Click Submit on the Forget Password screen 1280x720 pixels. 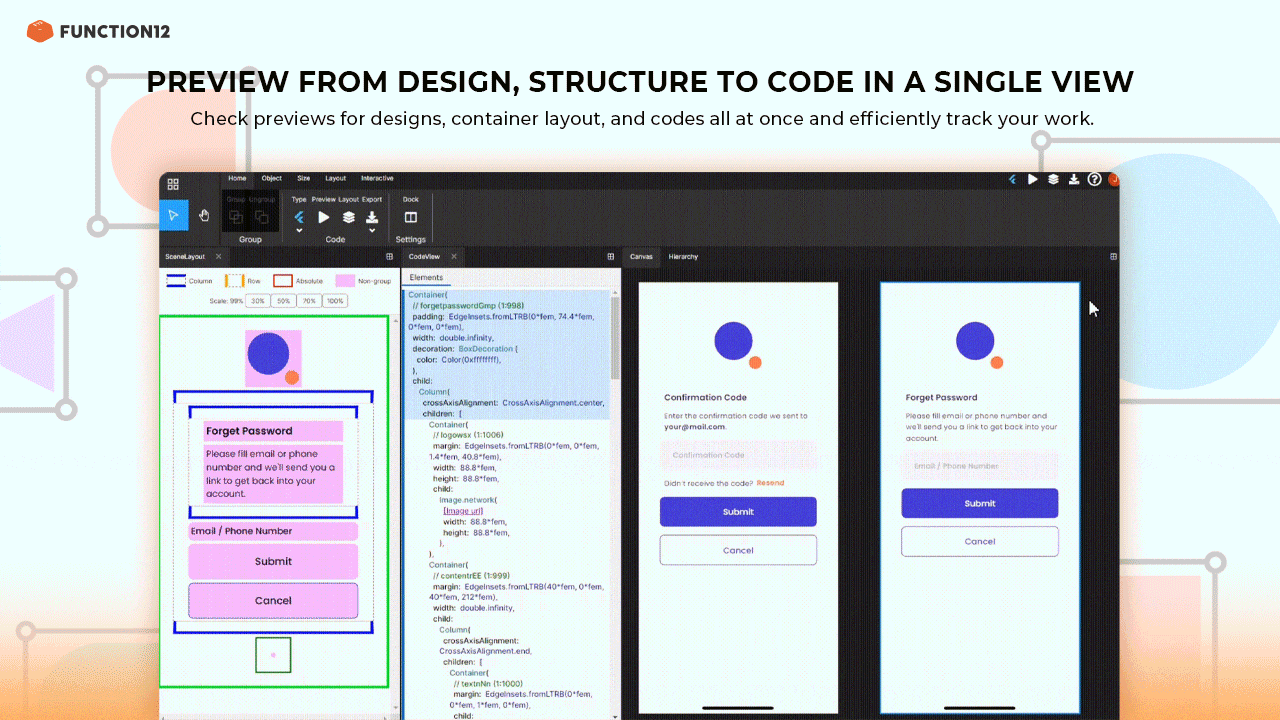980,503
